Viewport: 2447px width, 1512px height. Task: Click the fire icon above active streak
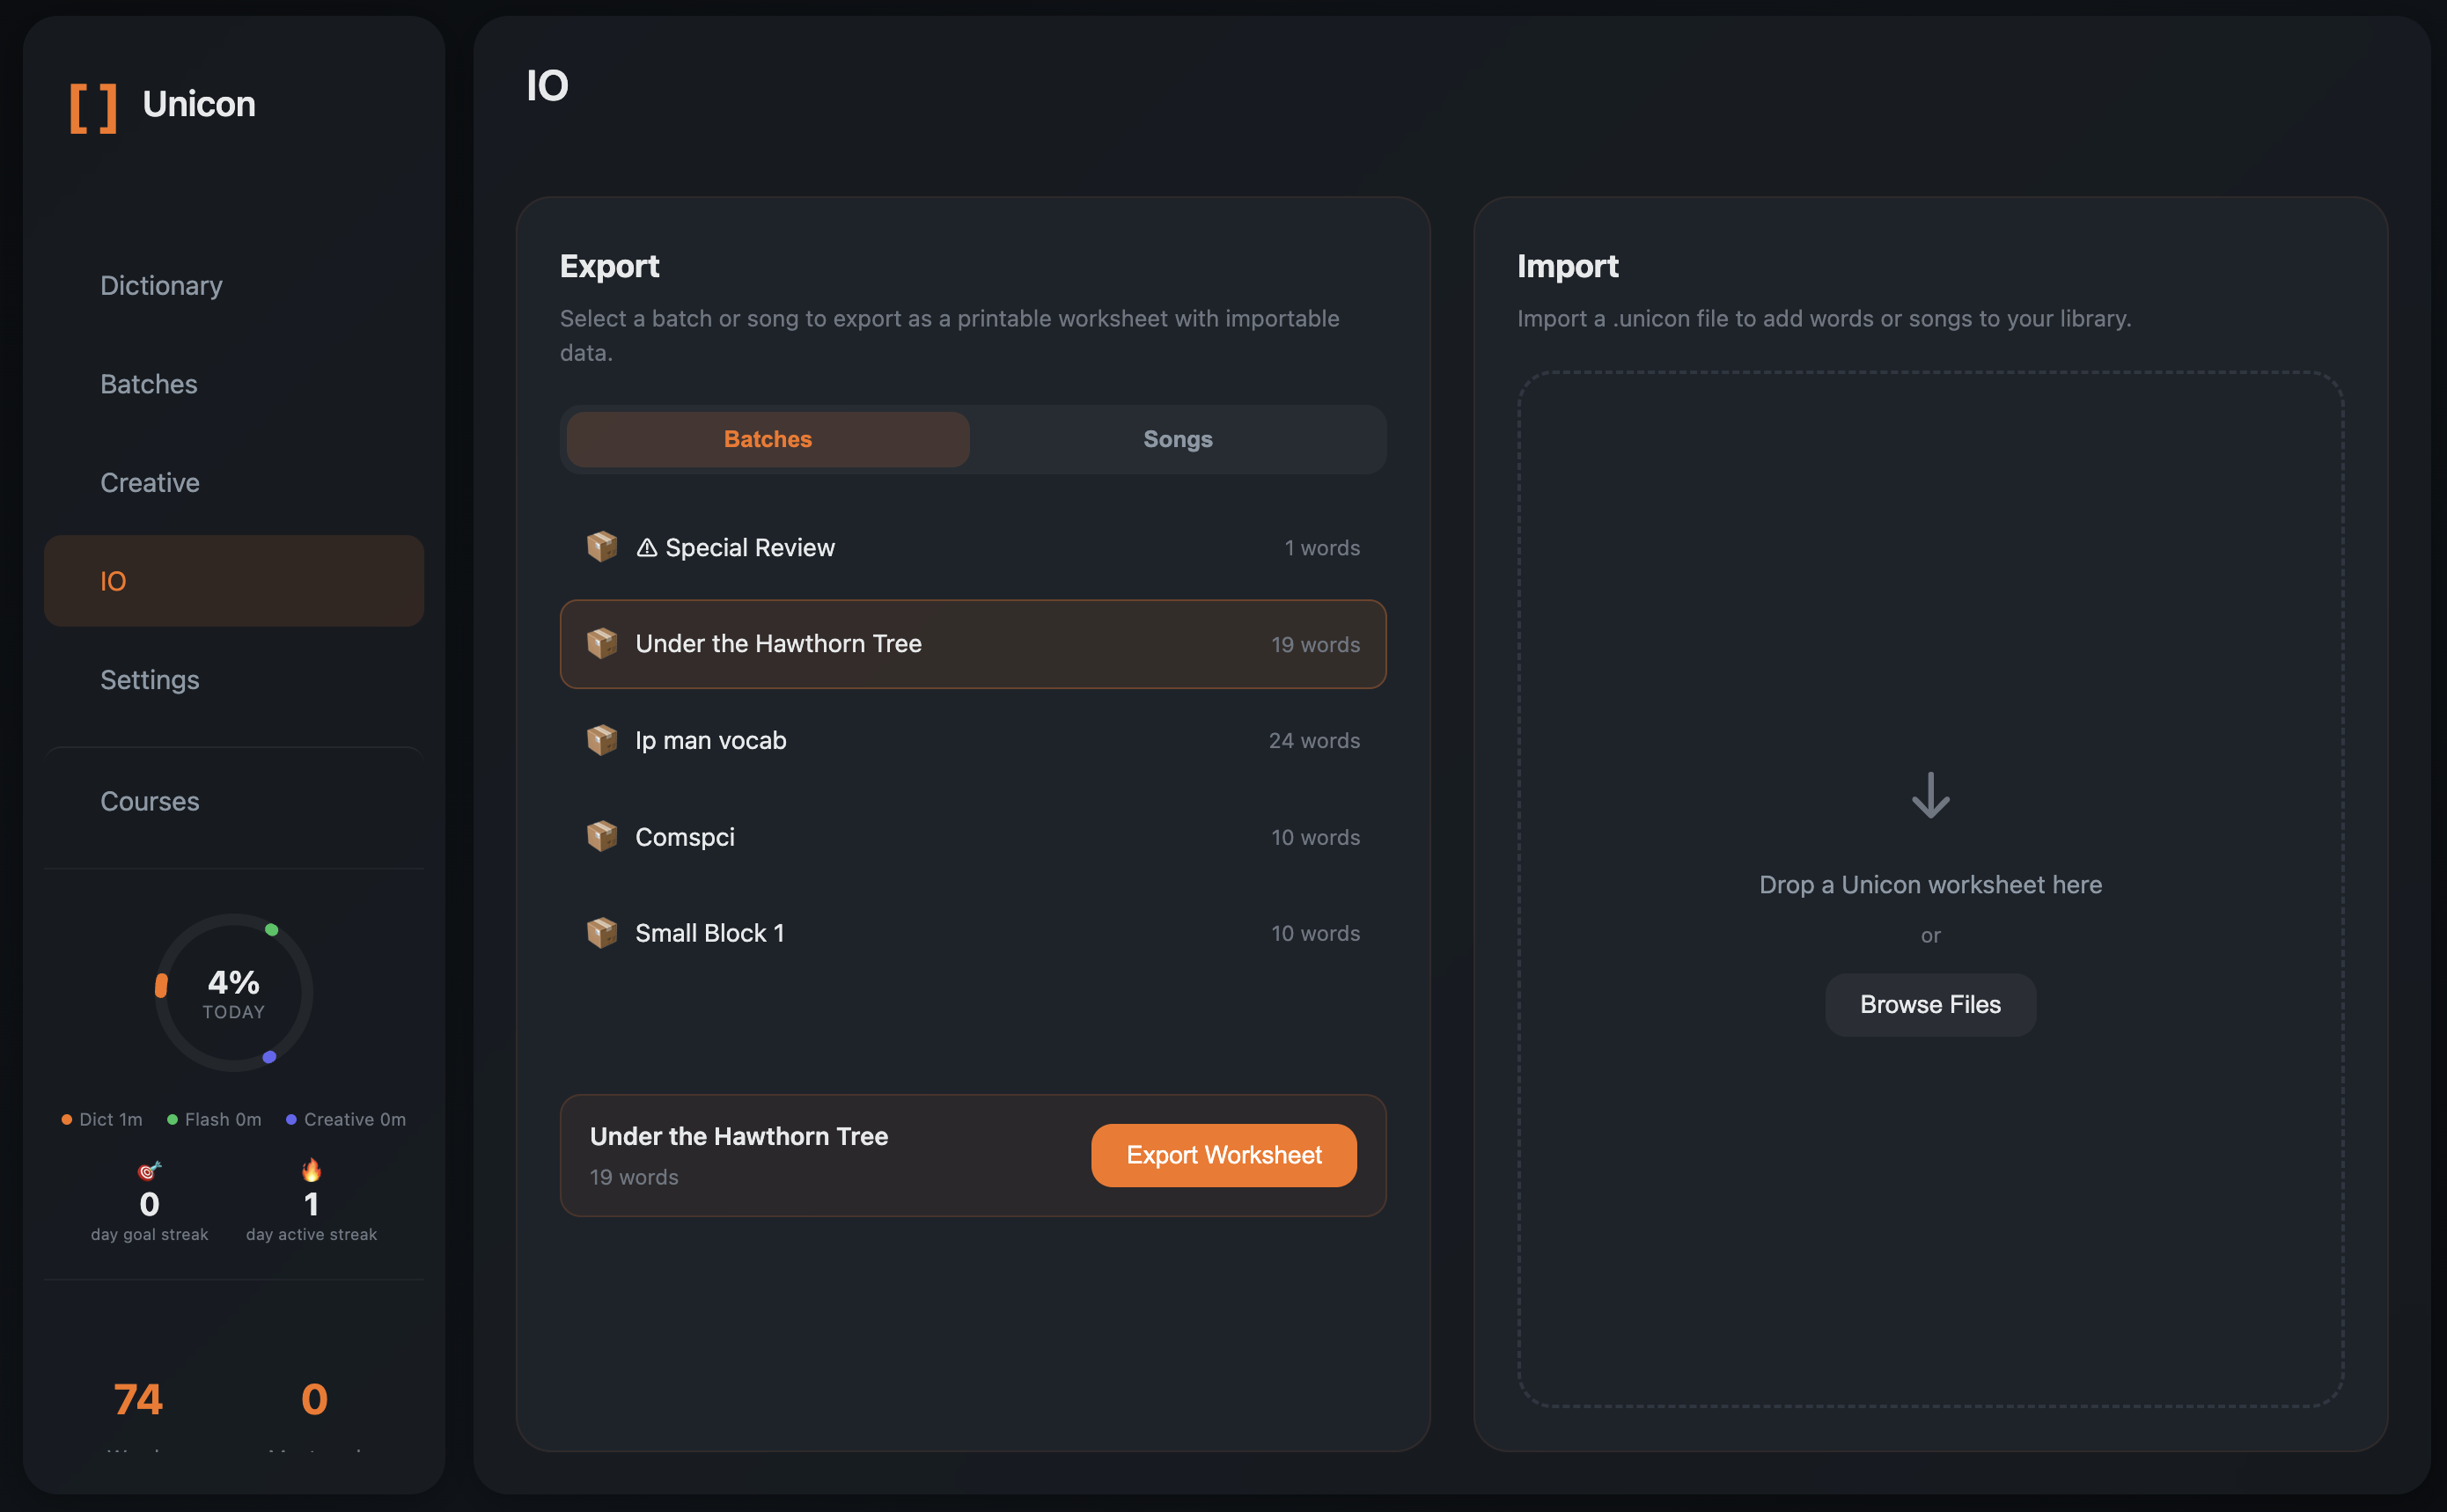tap(311, 1169)
